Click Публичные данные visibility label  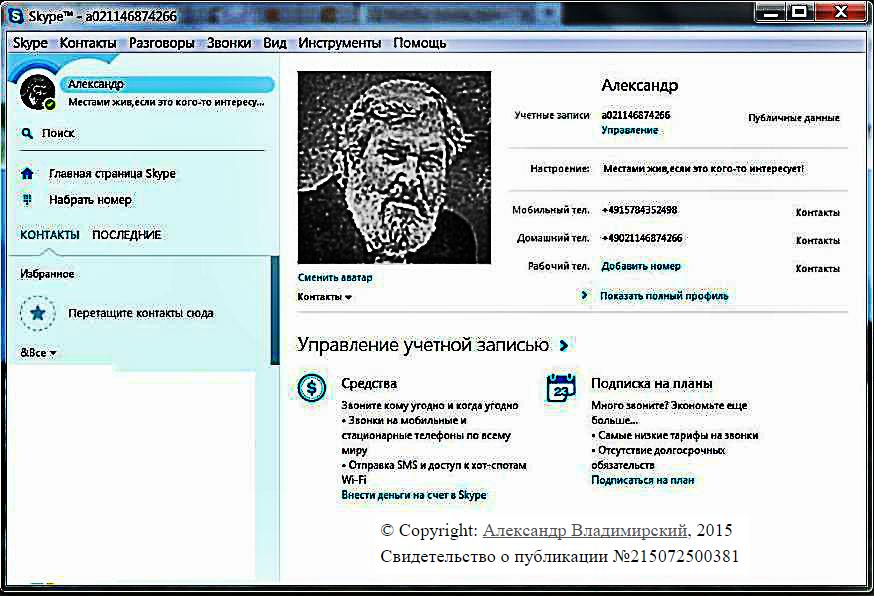[x=794, y=118]
